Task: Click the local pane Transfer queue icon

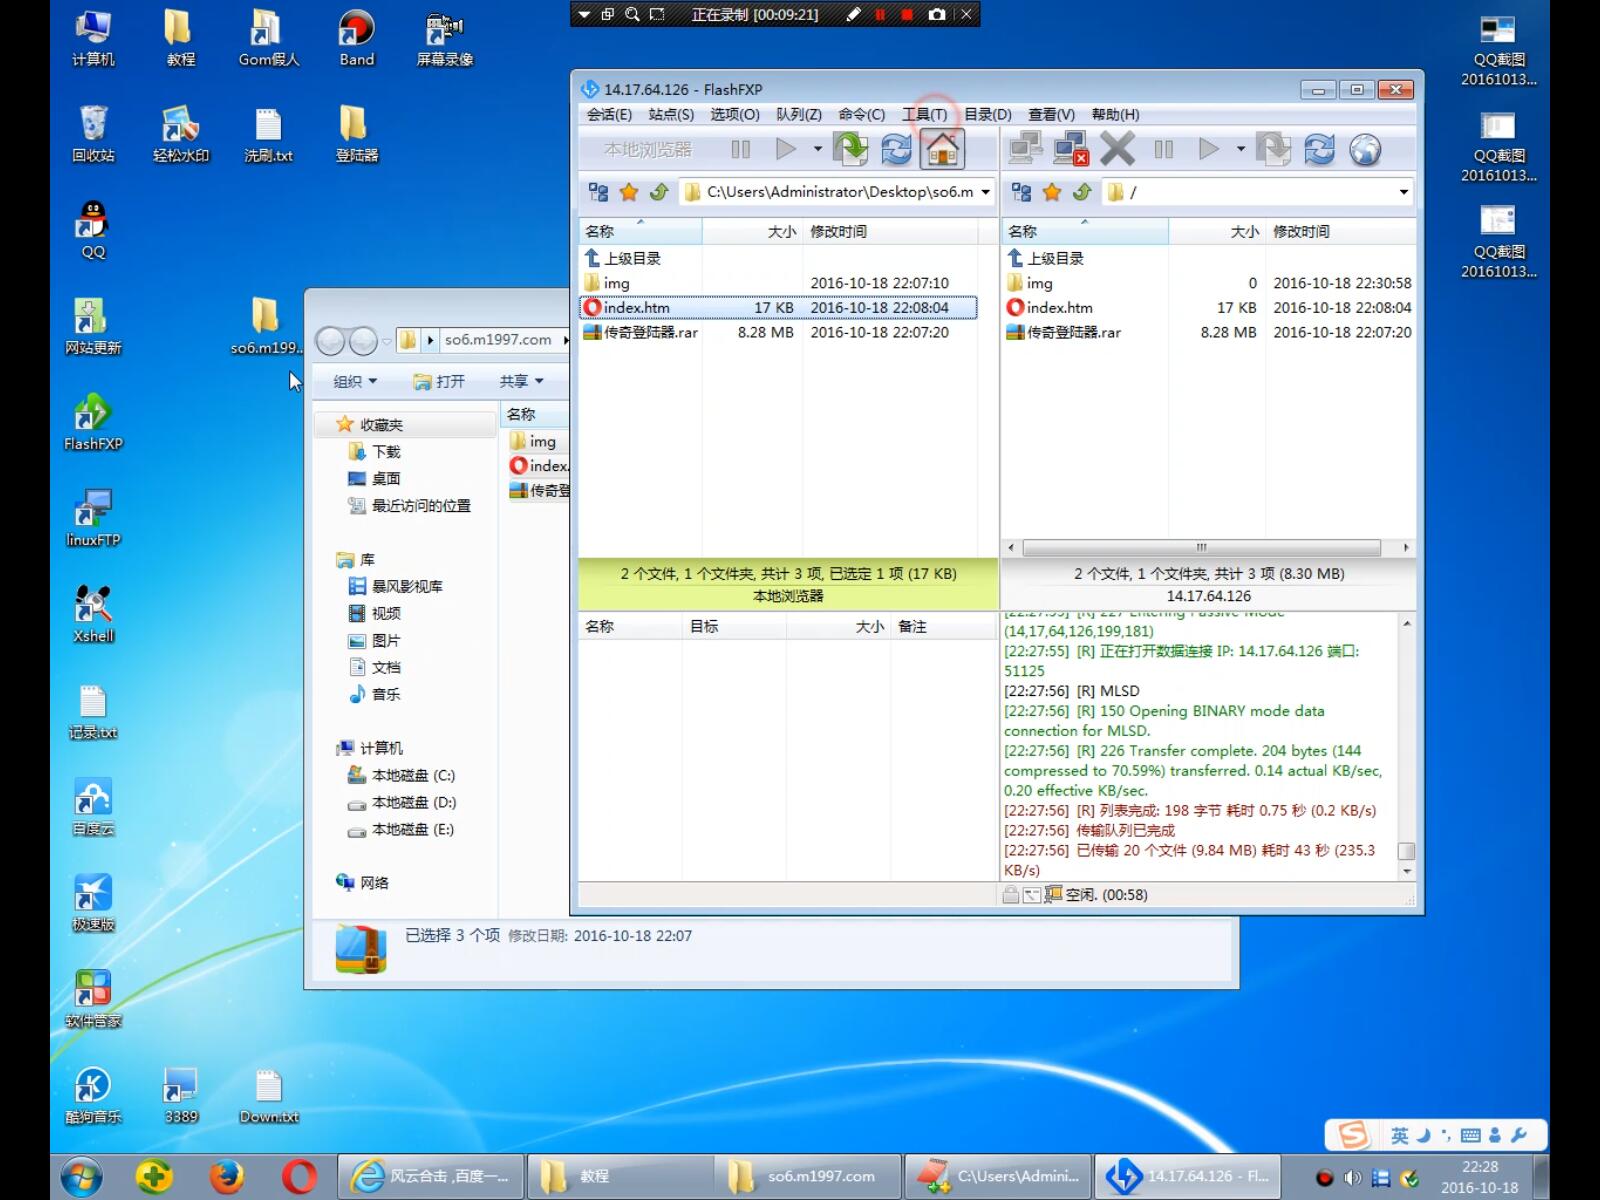Action: click(851, 149)
